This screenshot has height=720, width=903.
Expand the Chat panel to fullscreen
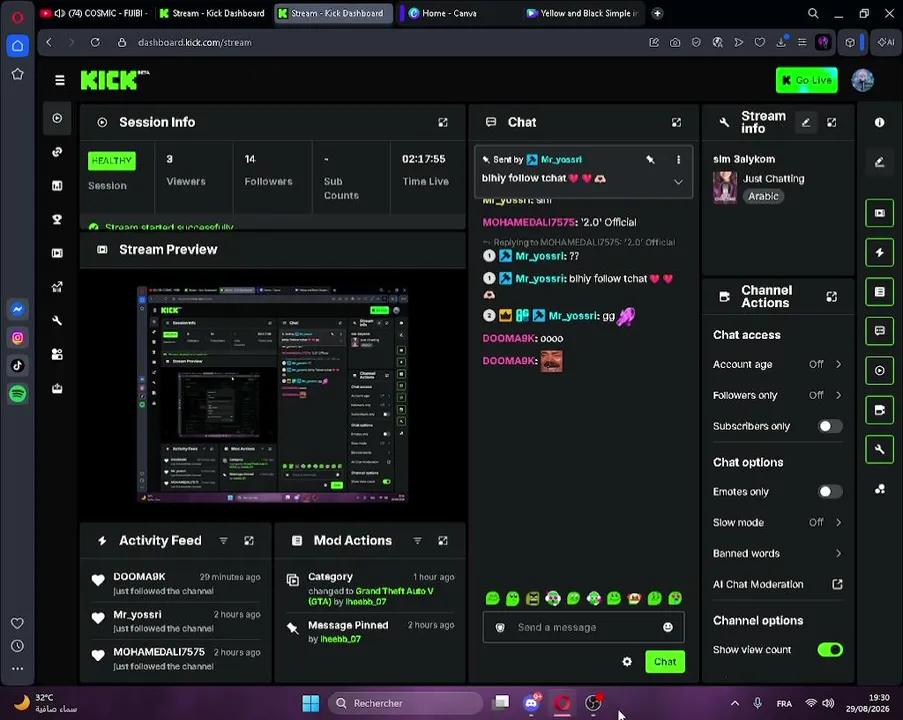point(676,122)
